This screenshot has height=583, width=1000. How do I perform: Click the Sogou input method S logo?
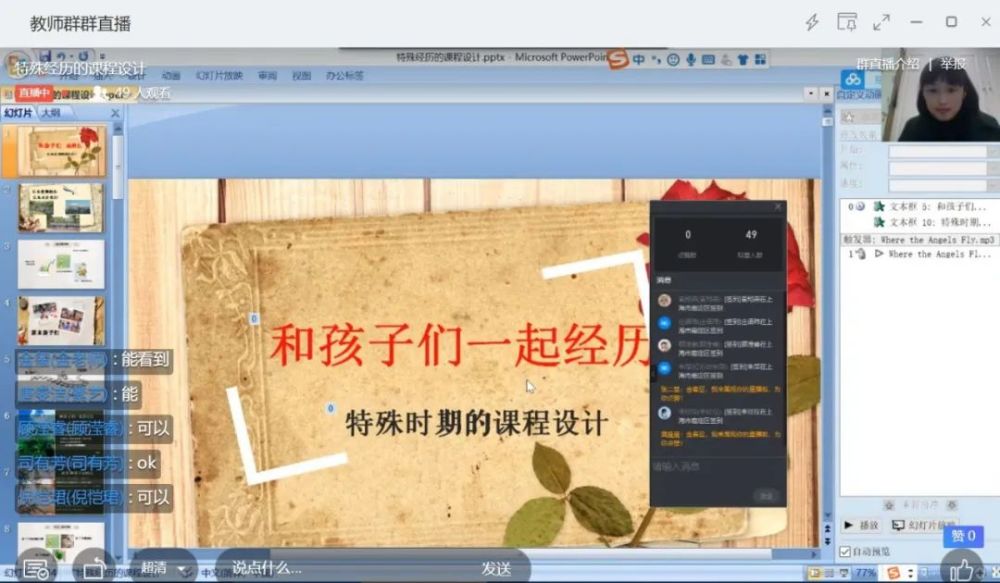click(617, 59)
